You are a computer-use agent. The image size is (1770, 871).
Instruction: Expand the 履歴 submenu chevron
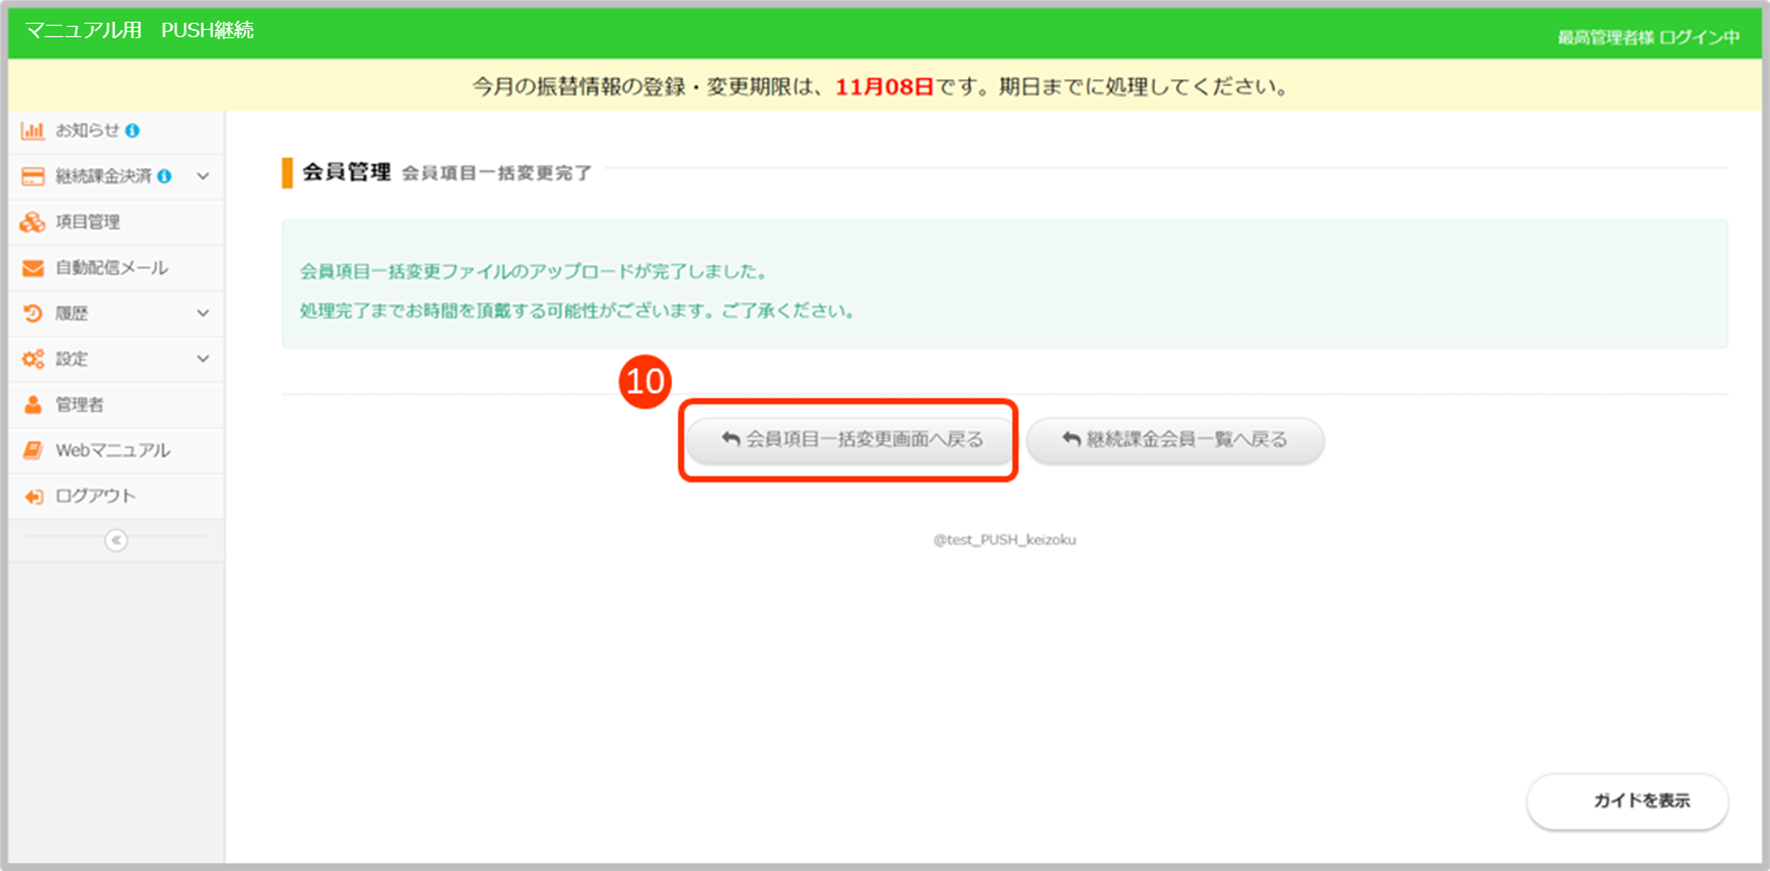click(203, 314)
